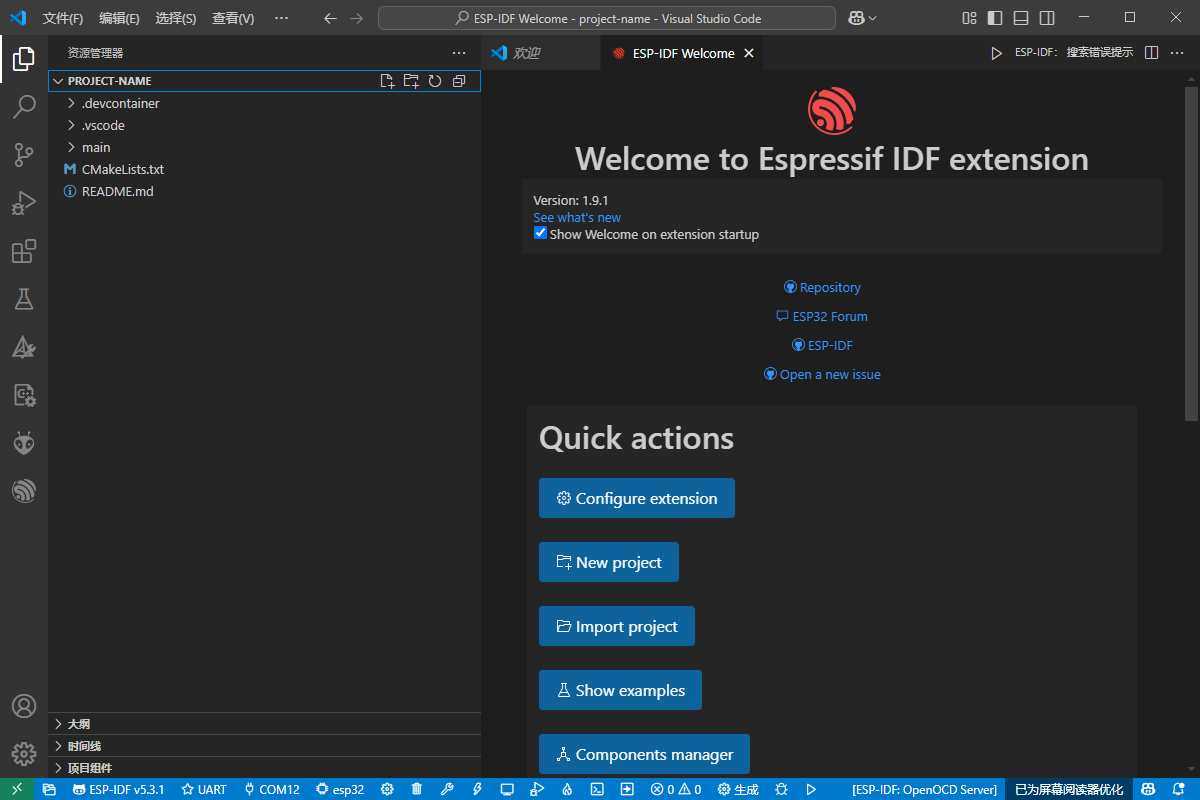
Task: Click the New project button
Action: (x=609, y=562)
